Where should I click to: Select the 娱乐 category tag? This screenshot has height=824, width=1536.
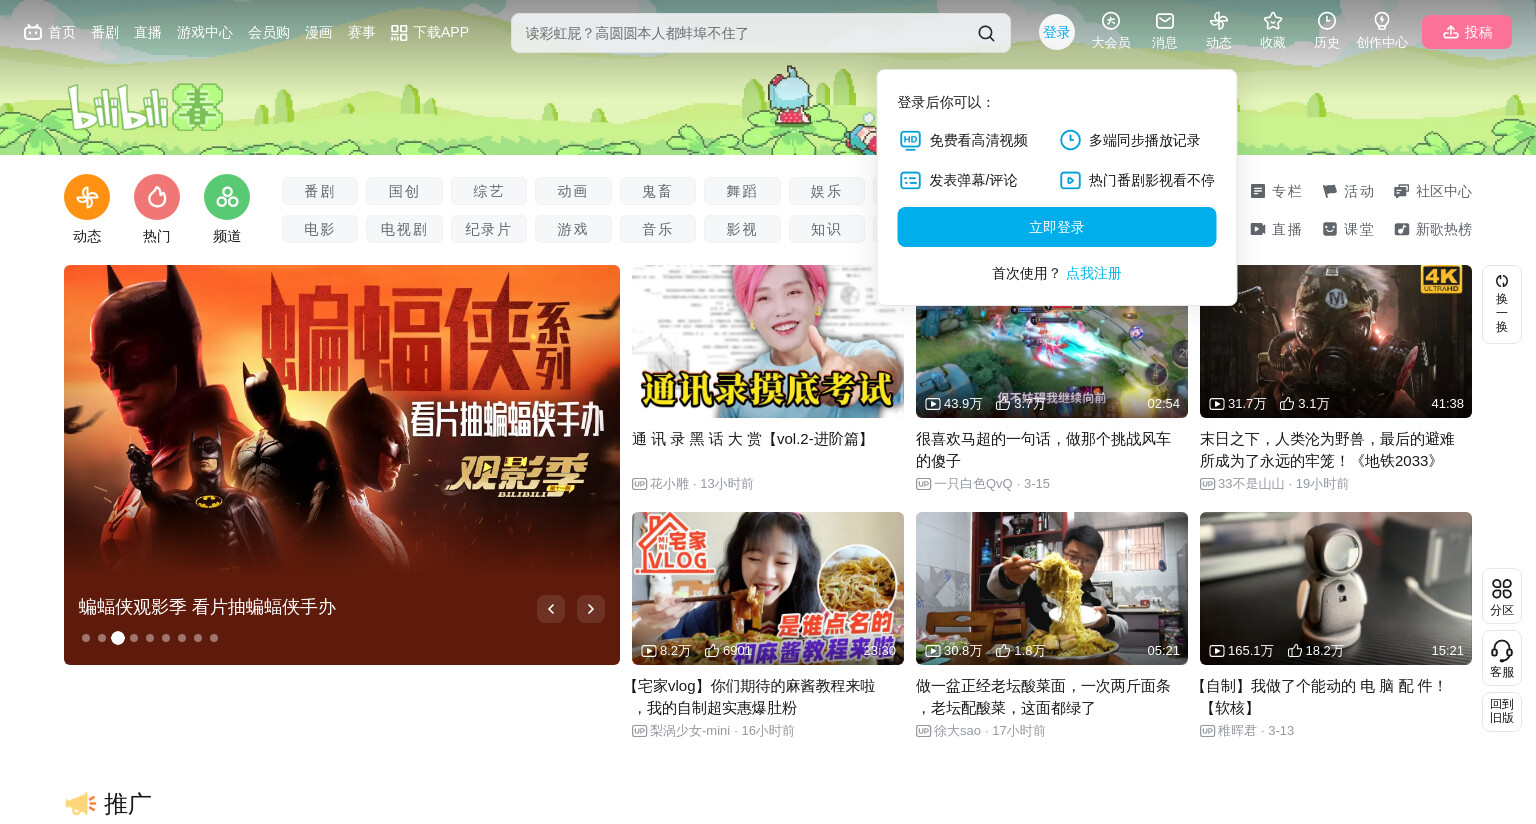click(827, 191)
